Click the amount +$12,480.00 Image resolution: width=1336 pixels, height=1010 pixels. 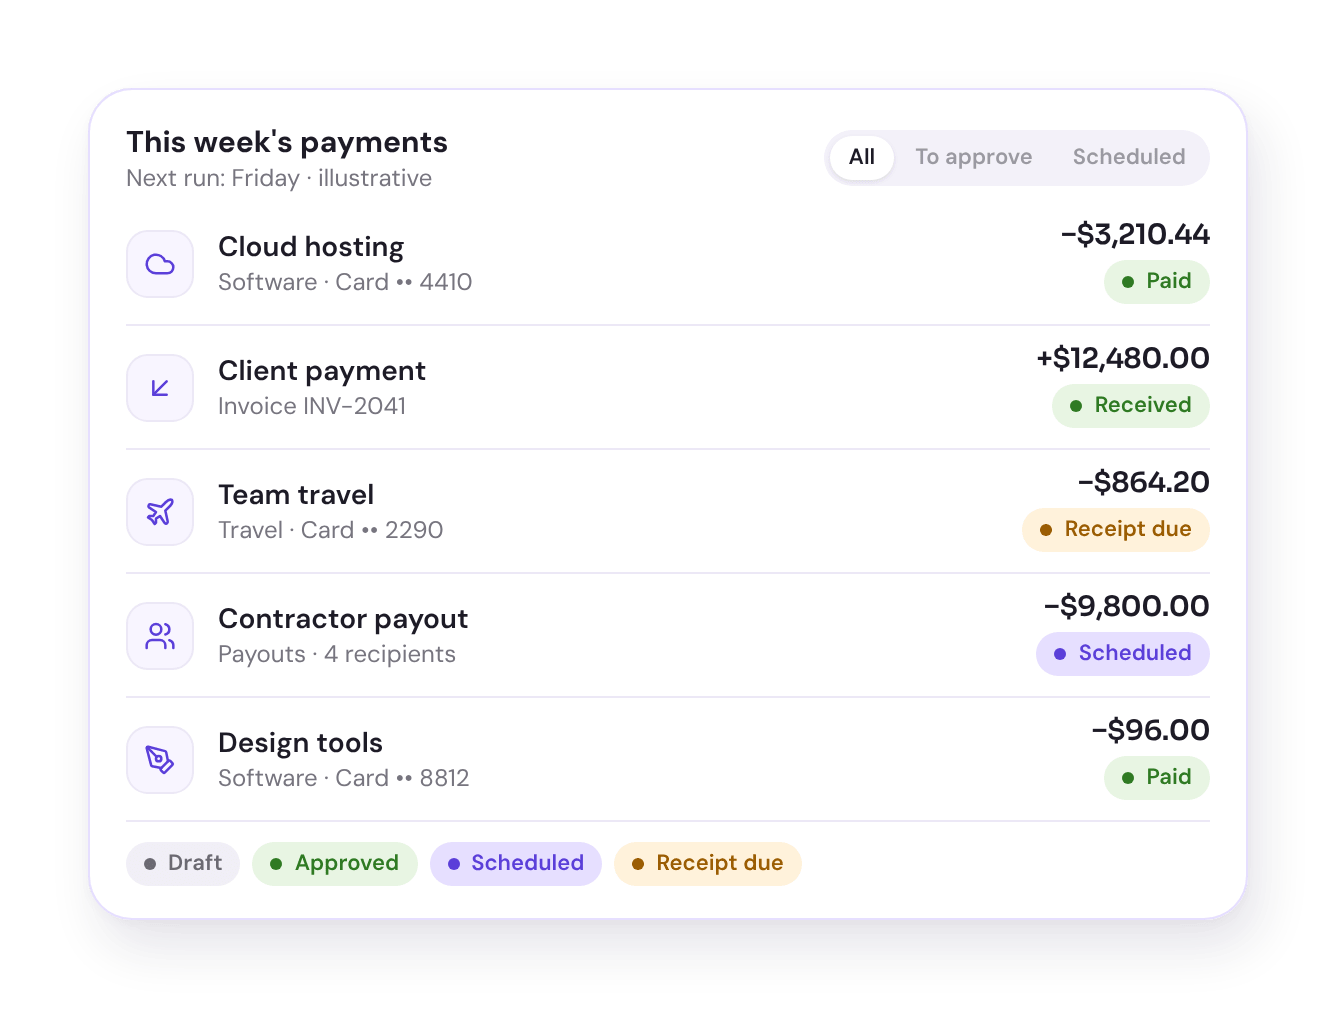pos(1123,358)
